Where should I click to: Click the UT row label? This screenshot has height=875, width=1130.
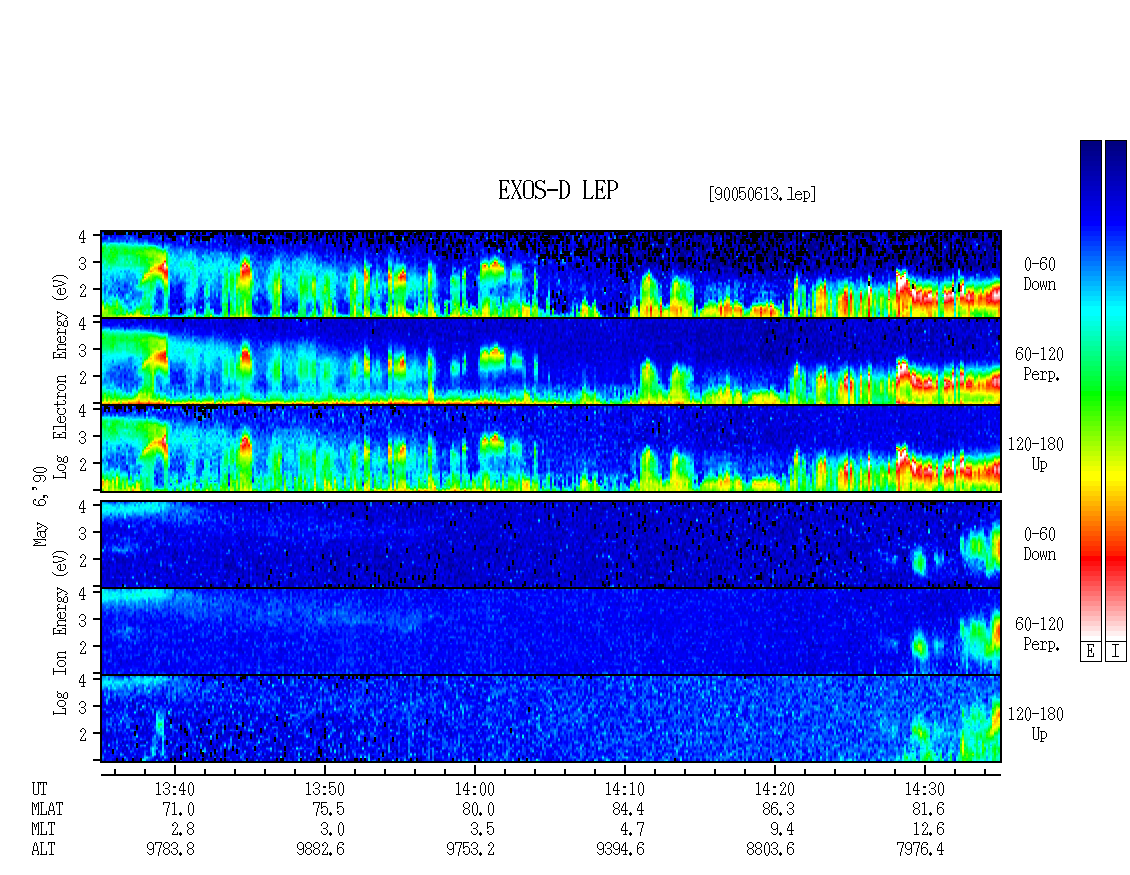tap(39, 789)
